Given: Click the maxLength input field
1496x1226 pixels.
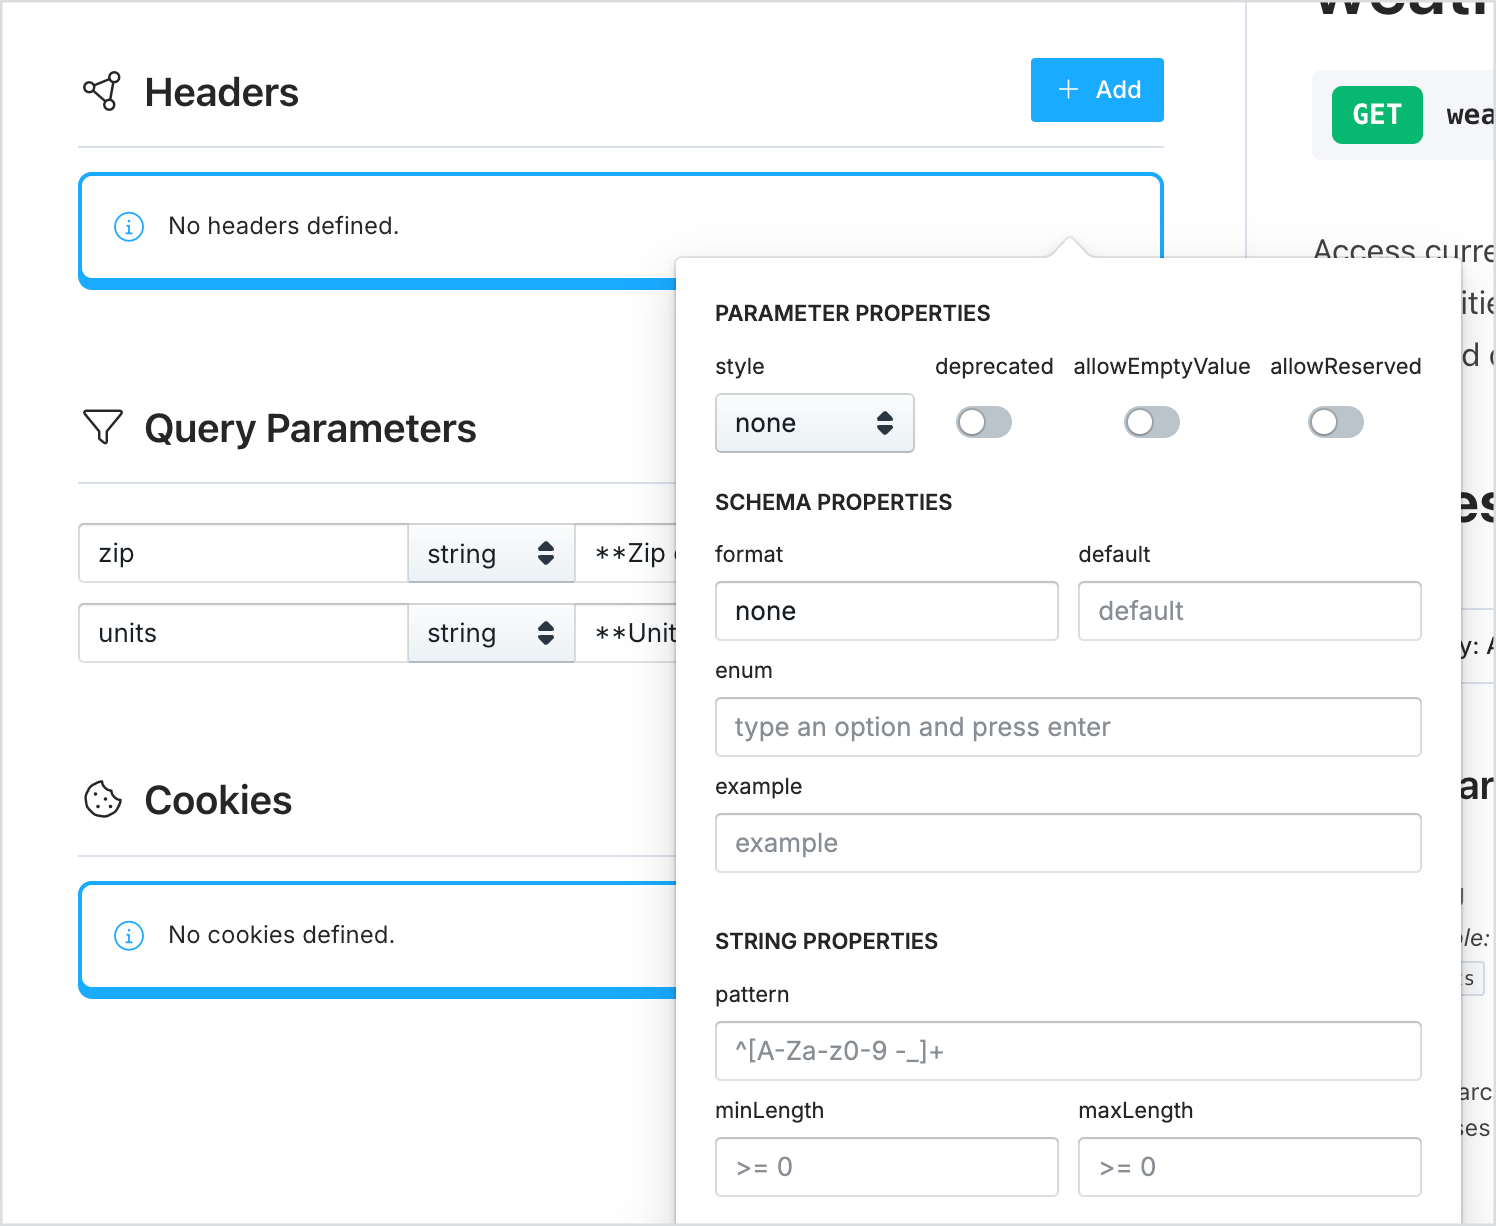Looking at the screenshot, I should [1250, 1167].
